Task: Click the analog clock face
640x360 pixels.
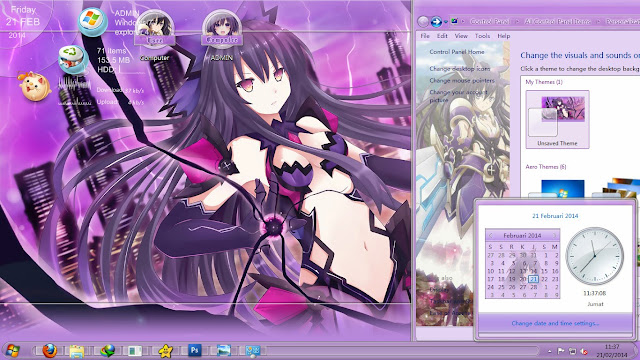Action: (x=594, y=256)
